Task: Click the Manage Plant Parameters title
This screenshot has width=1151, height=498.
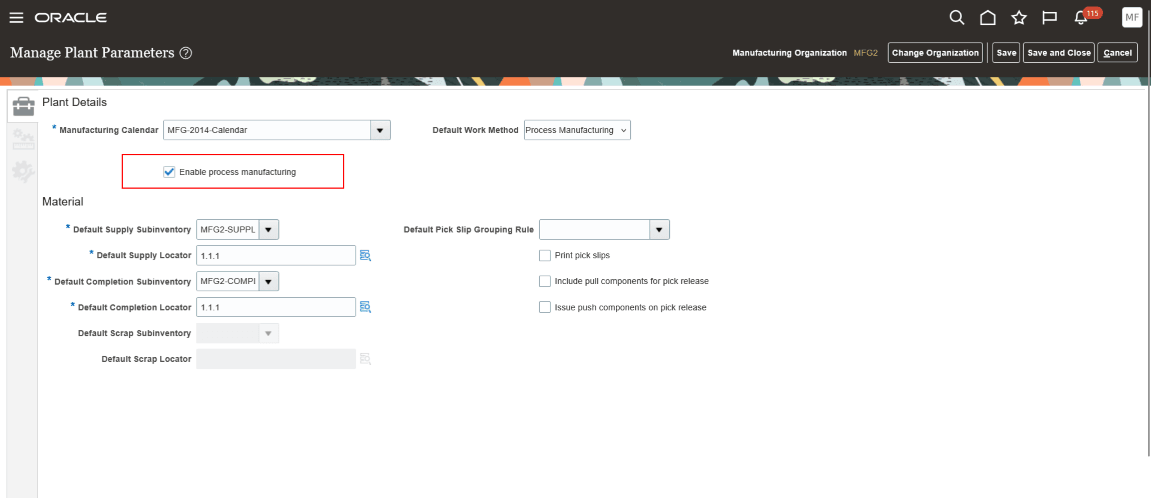Action: pyautogui.click(x=92, y=53)
